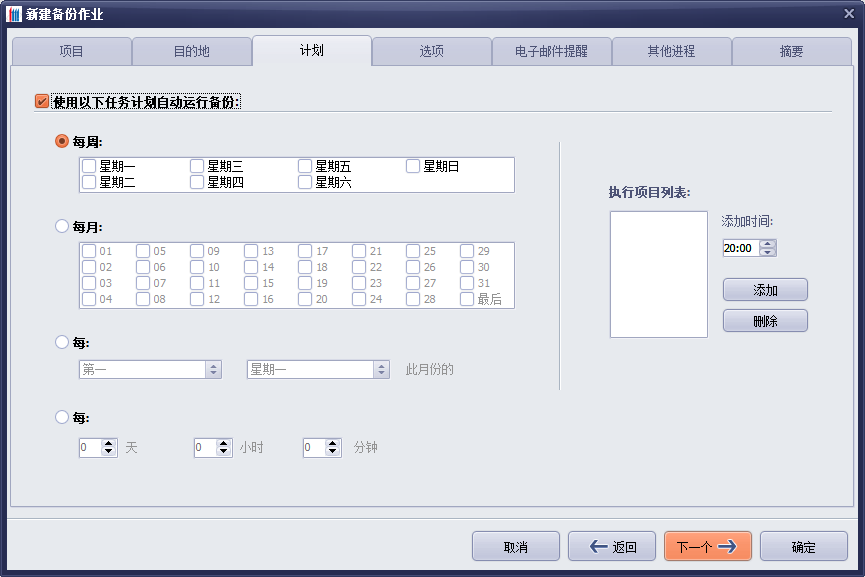The image size is (865, 577).
Task: Tick the 星期四 checkbox
Action: (x=197, y=182)
